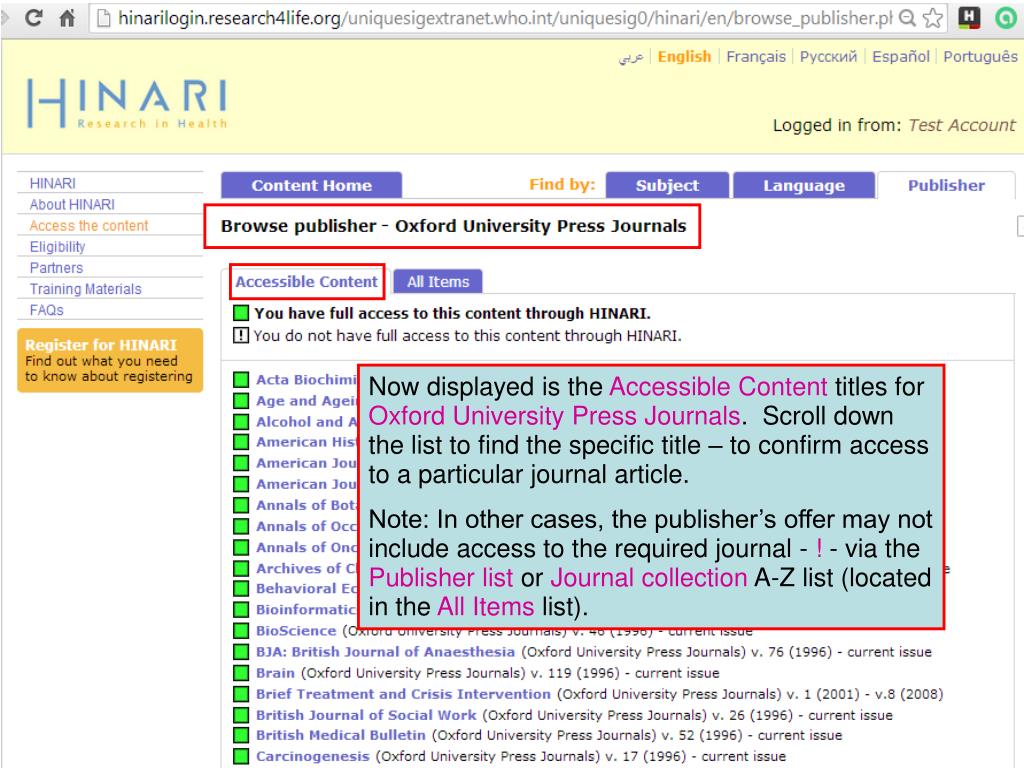Click the green access square beside BioScience

coord(241,631)
